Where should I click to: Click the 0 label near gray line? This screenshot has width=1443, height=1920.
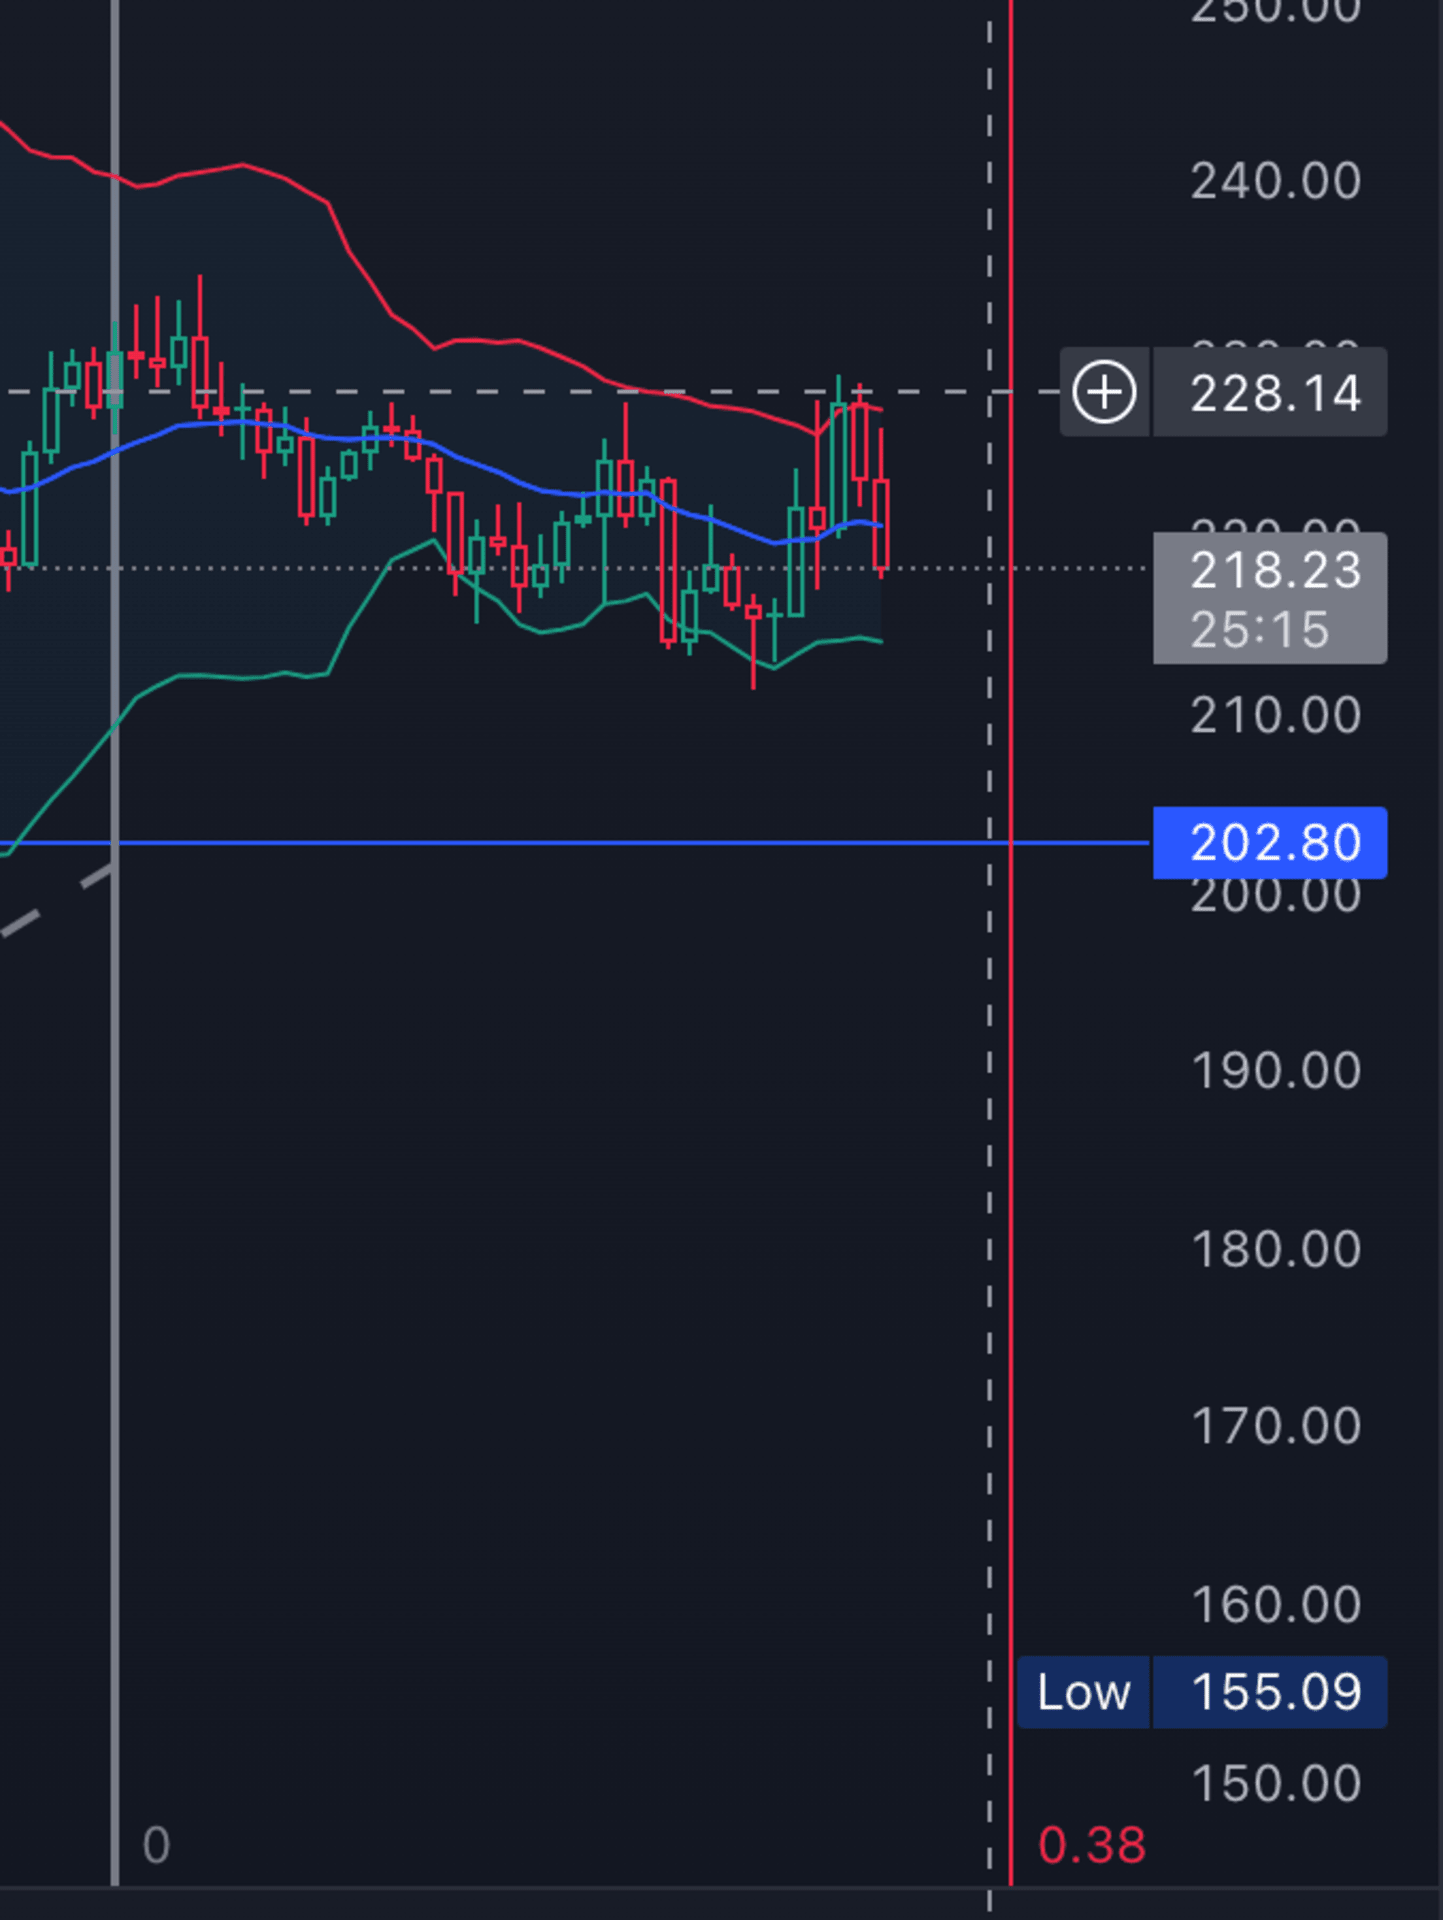pyautogui.click(x=156, y=1845)
